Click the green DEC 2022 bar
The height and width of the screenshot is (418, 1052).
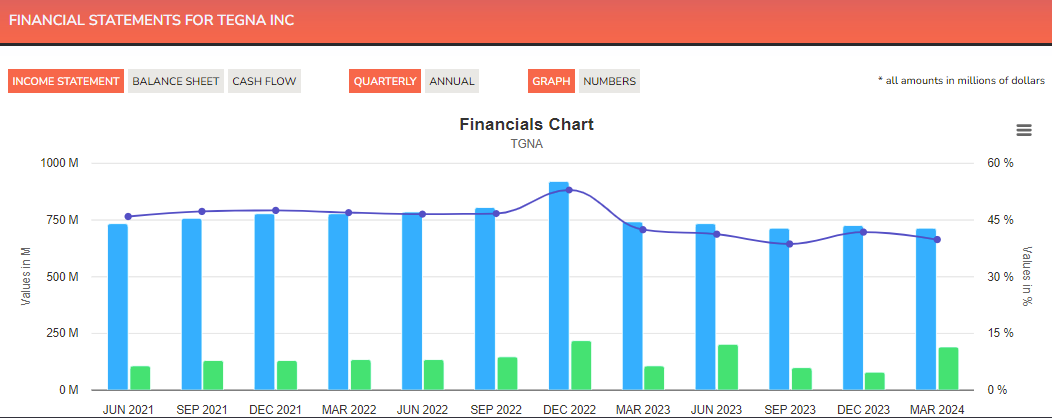click(x=581, y=366)
